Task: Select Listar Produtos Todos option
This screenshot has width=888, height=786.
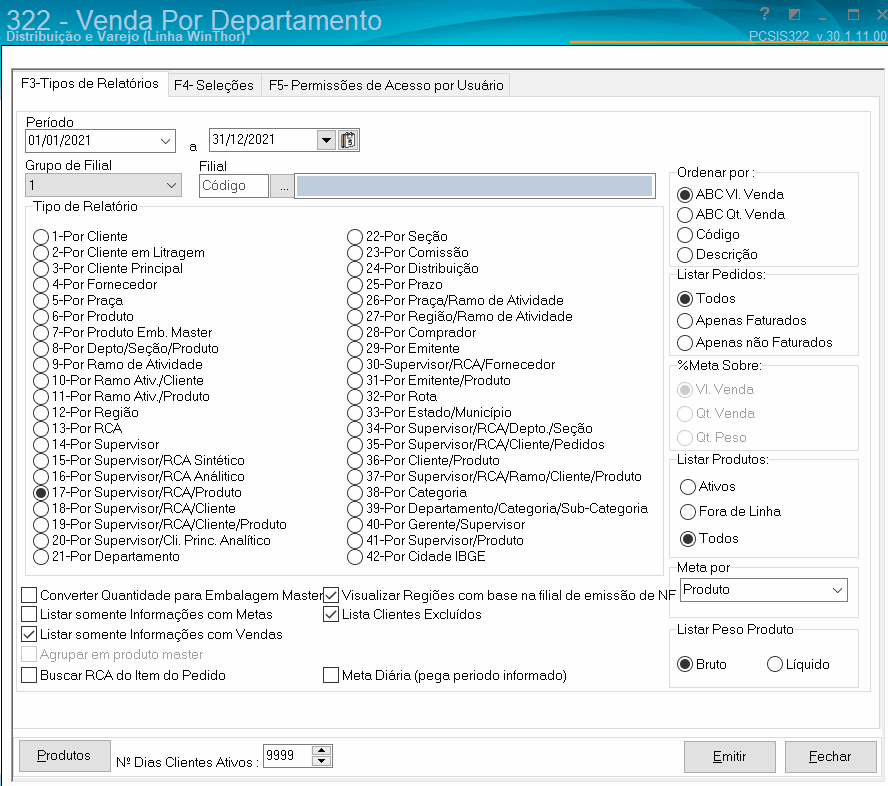Action: point(709,539)
